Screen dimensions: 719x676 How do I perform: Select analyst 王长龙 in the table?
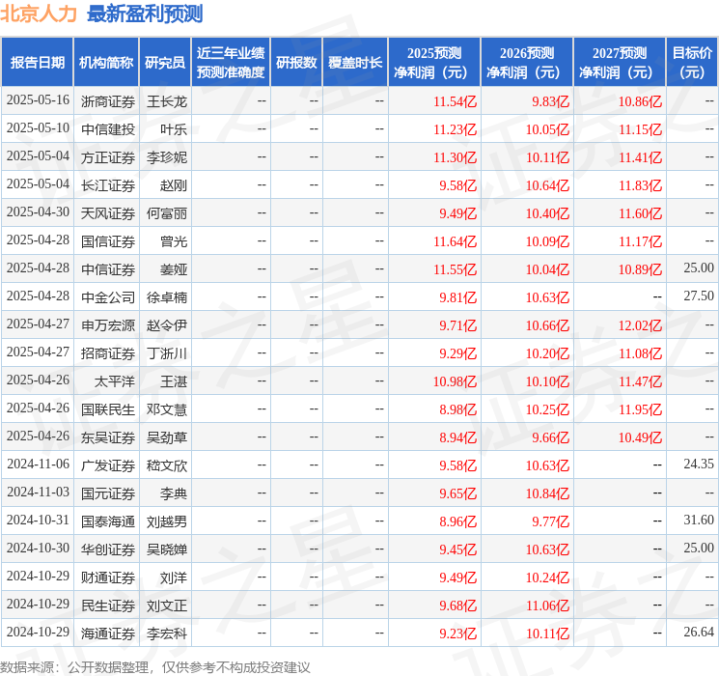tap(167, 101)
